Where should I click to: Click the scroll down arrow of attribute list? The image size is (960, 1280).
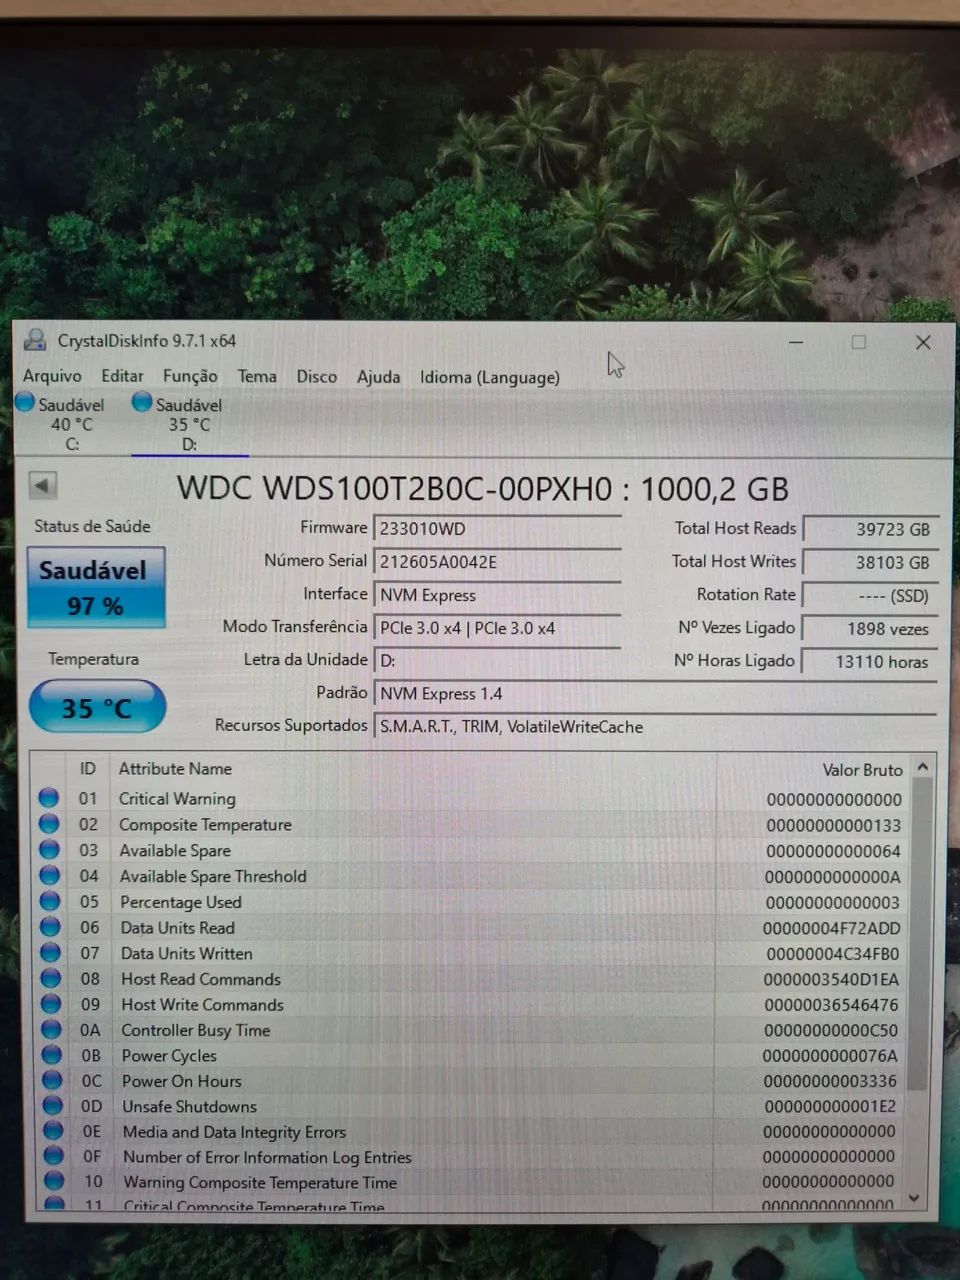pyautogui.click(x=914, y=1197)
